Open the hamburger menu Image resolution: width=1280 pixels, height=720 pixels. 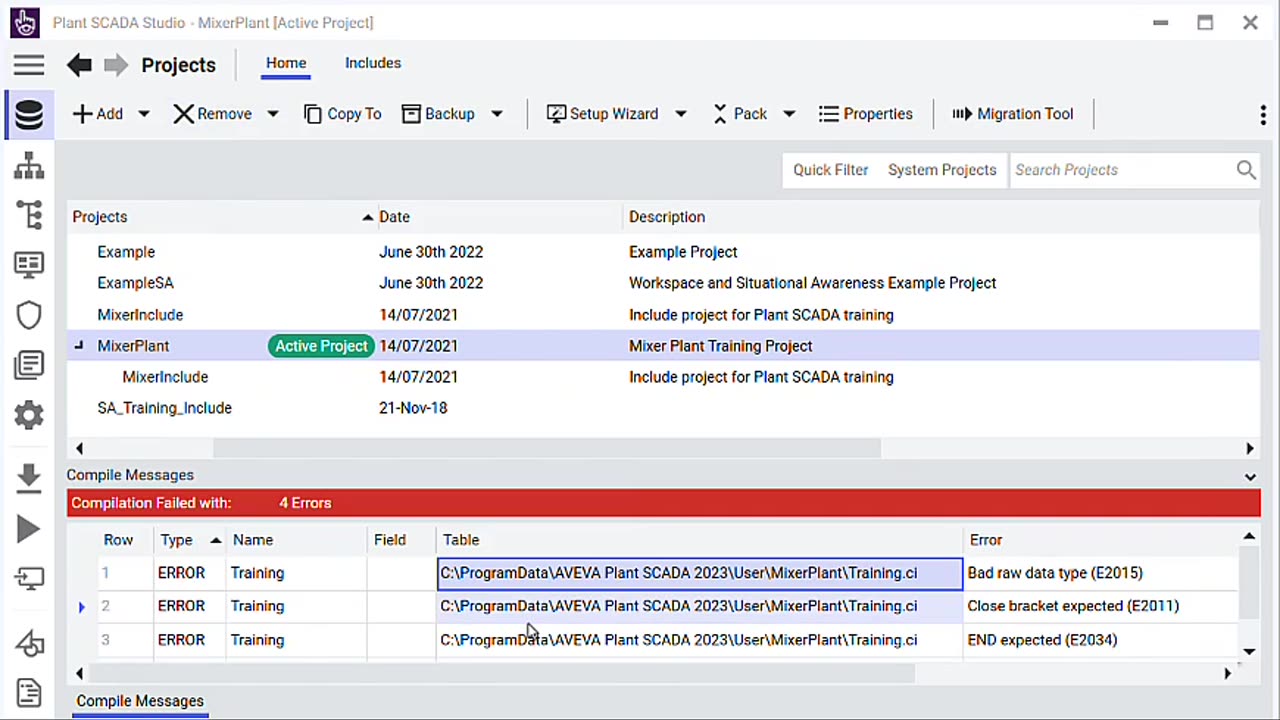point(28,65)
